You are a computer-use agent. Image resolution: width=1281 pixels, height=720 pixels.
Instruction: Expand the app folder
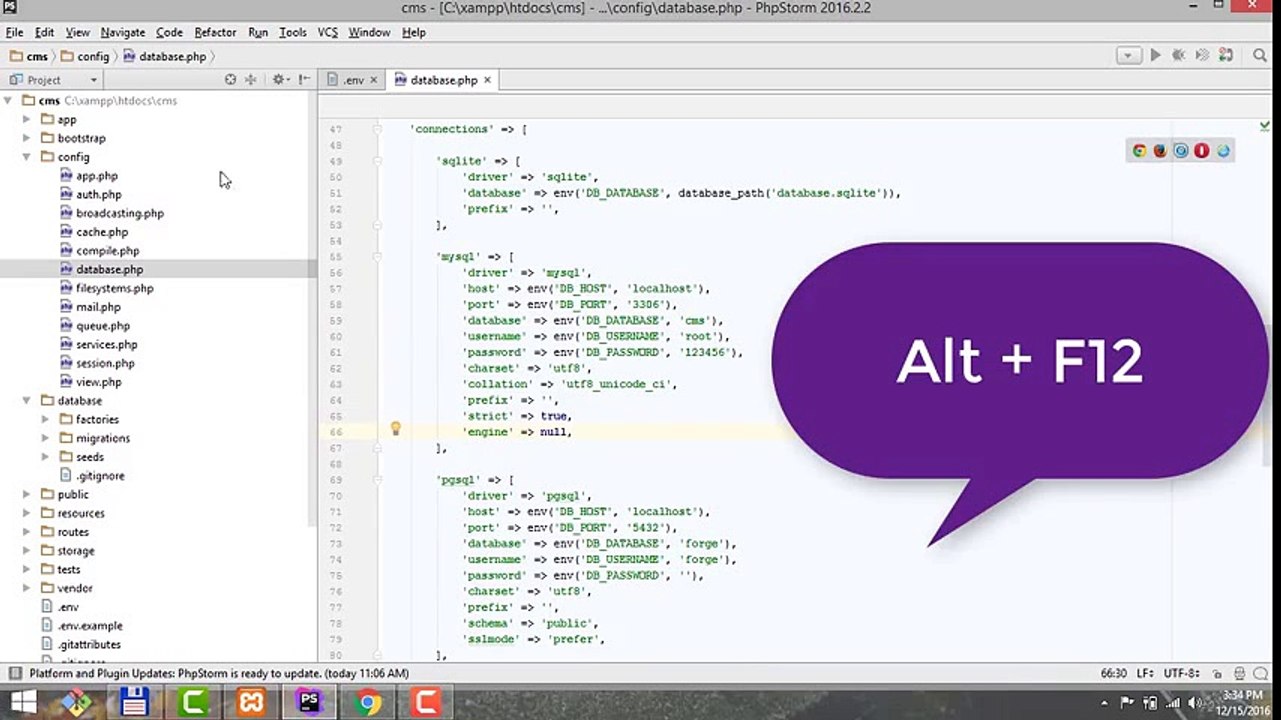(27, 120)
